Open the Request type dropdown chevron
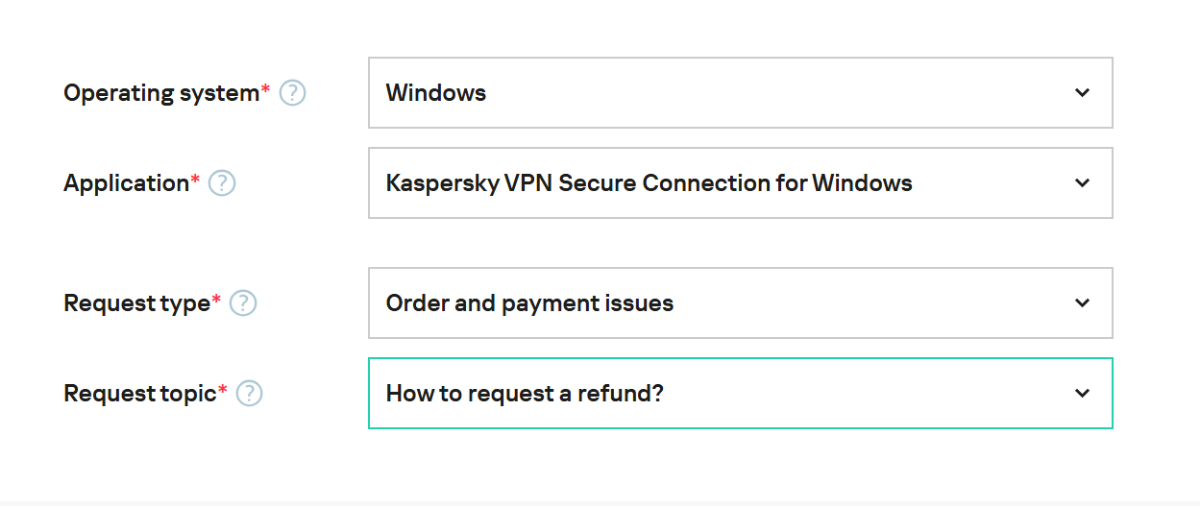Screen dimensions: 1200x506 tap(1082, 303)
